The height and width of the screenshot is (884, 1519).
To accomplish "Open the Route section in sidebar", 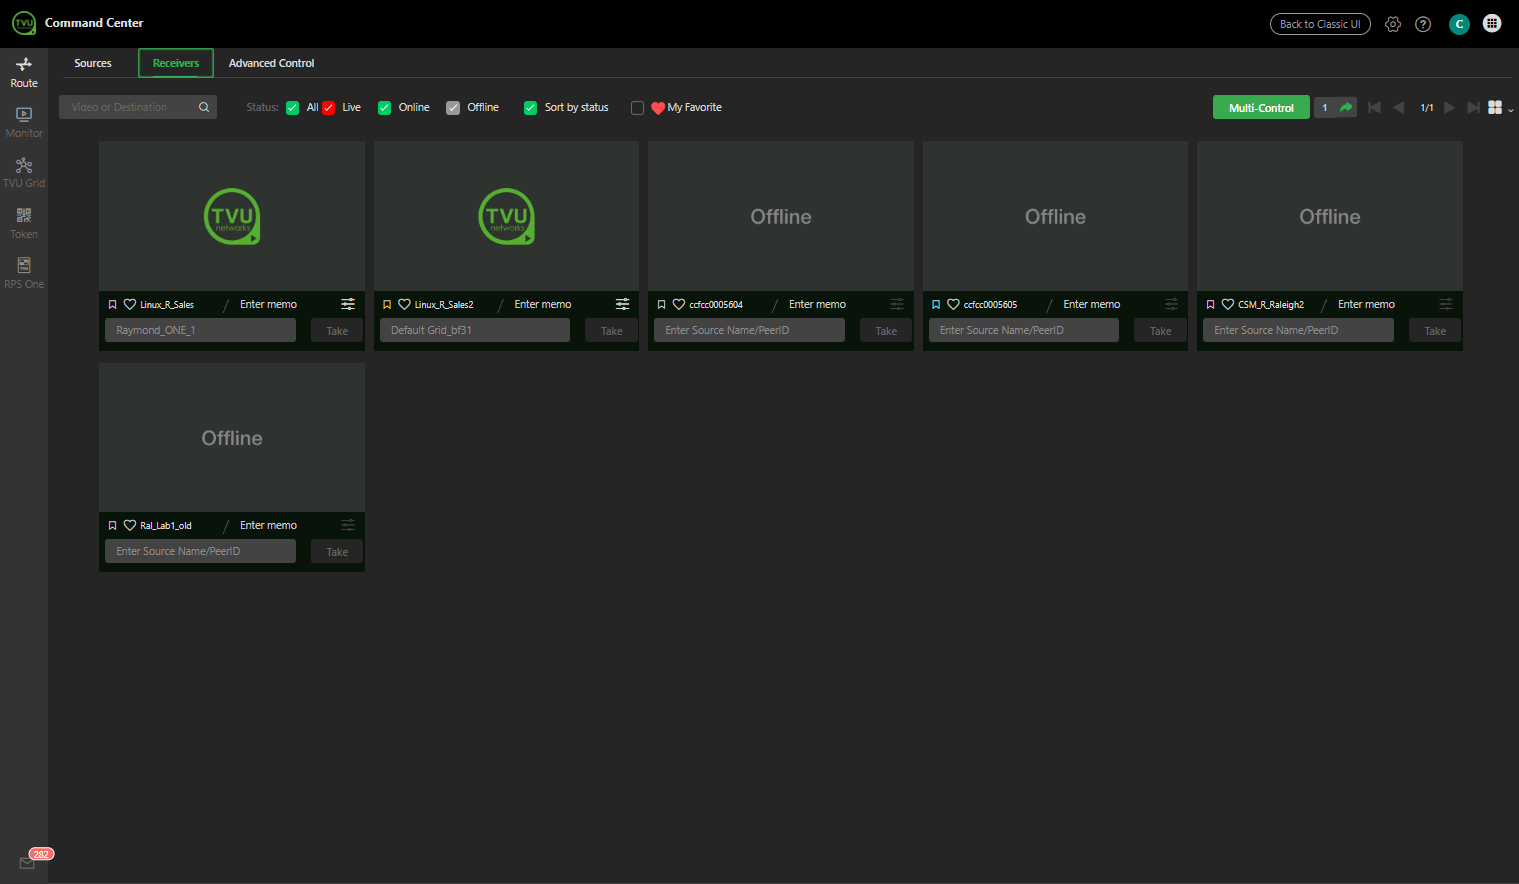I will (24, 72).
